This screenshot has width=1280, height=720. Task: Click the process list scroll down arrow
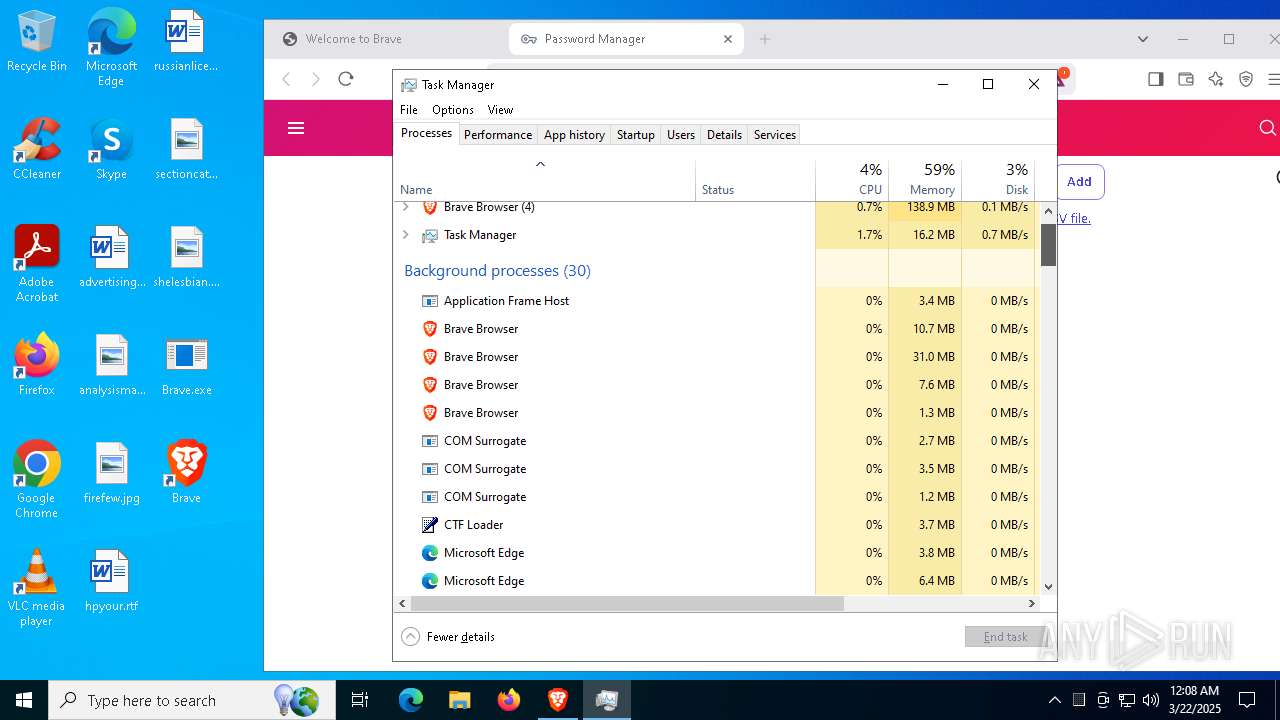[1048, 587]
